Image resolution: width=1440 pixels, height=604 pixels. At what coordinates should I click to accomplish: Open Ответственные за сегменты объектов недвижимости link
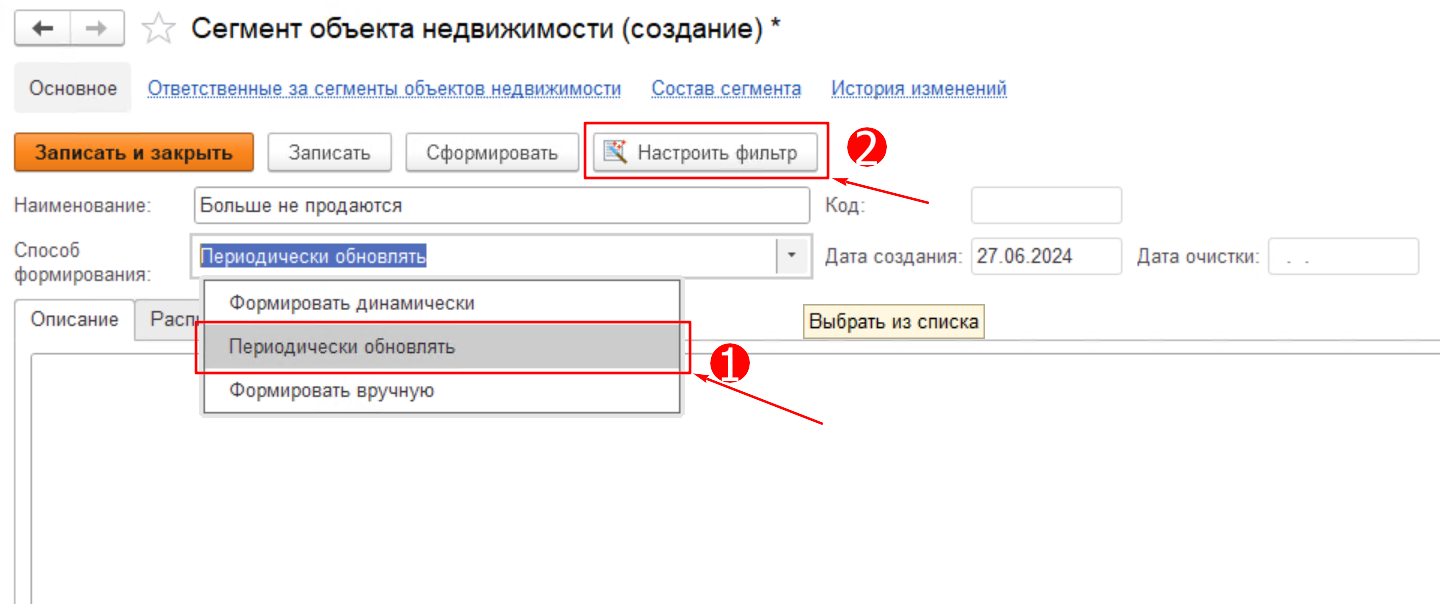tap(384, 89)
